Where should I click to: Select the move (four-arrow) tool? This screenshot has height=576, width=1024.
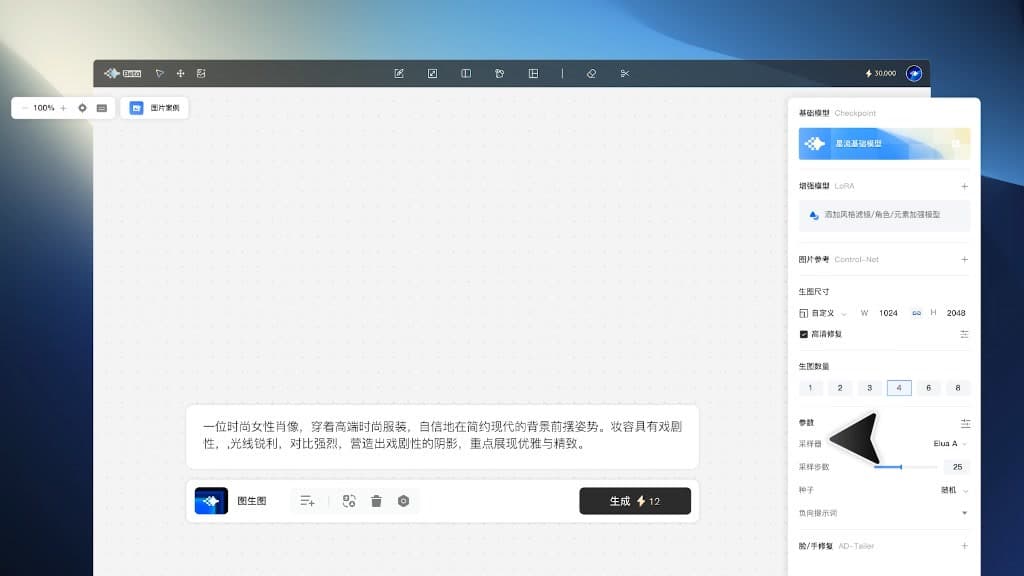click(180, 73)
